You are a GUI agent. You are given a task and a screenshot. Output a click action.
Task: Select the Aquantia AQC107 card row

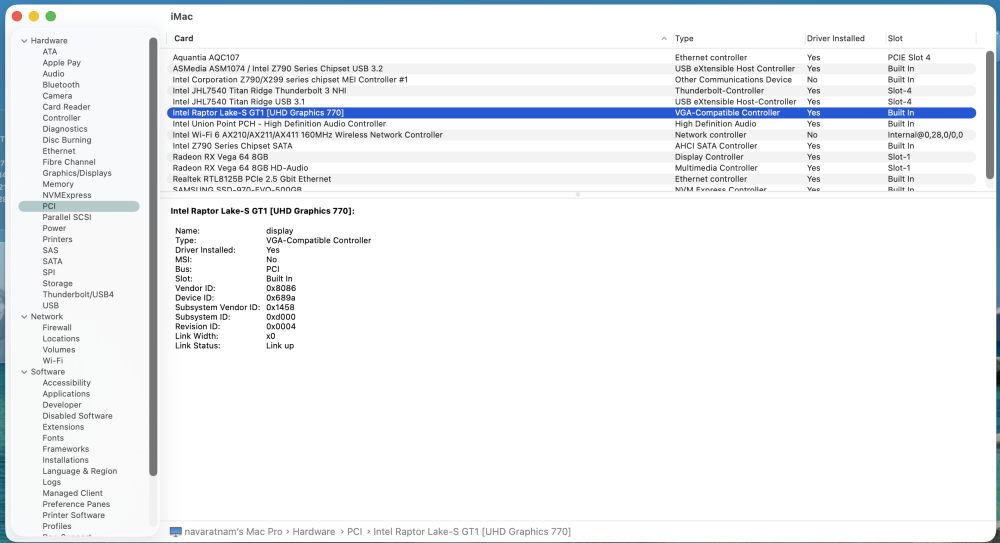coord(571,57)
